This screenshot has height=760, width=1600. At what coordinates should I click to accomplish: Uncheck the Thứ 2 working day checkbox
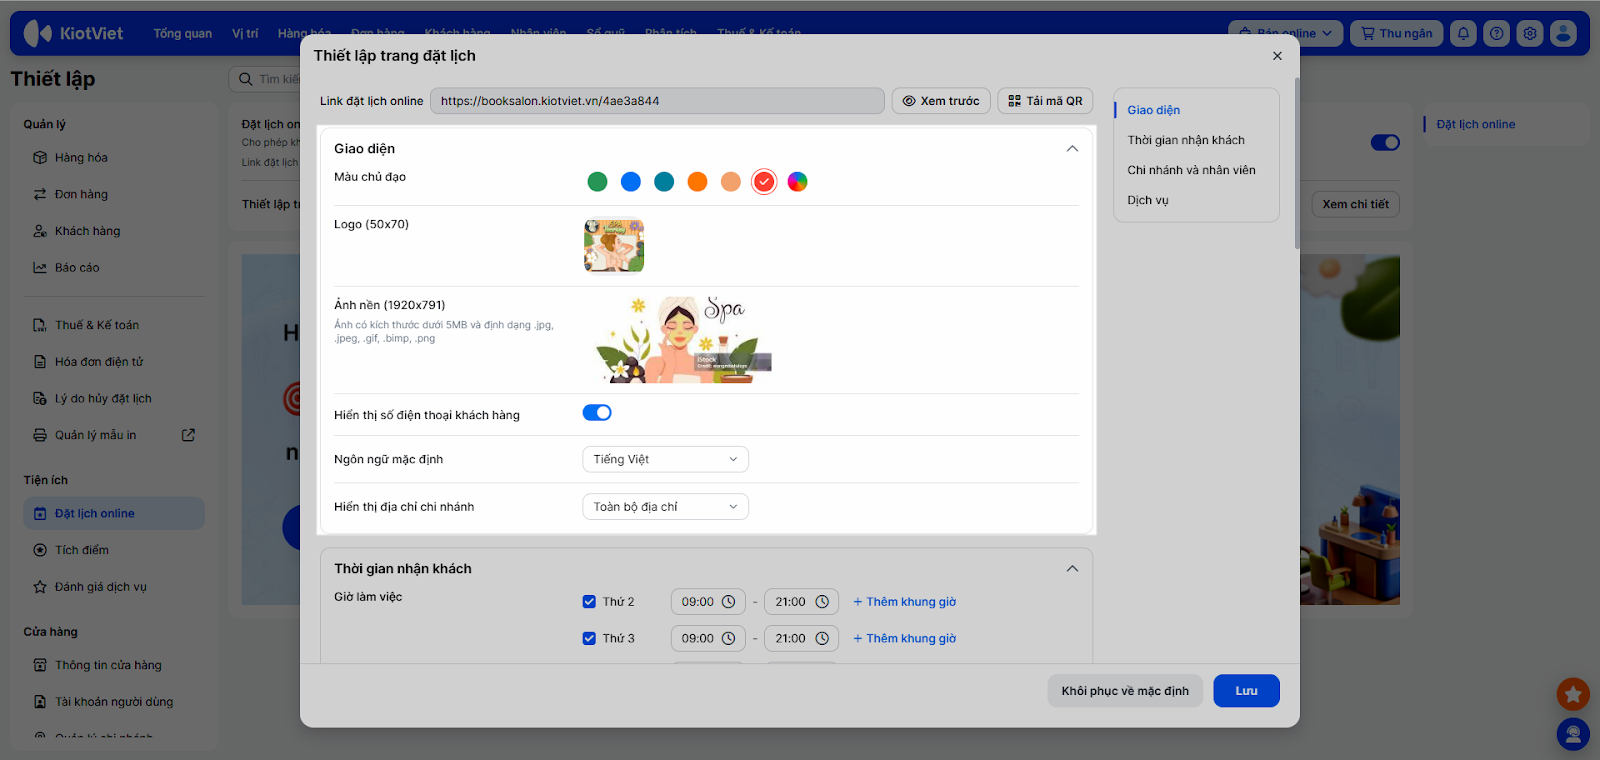pos(589,602)
